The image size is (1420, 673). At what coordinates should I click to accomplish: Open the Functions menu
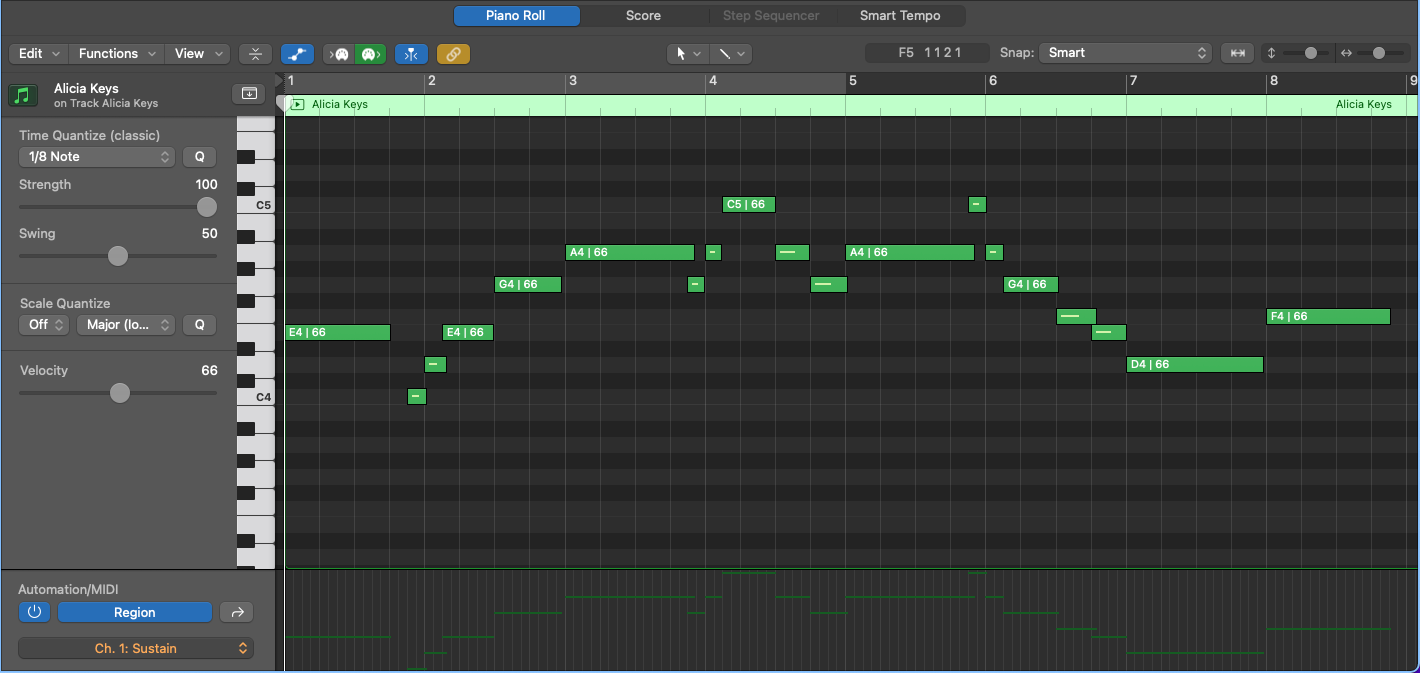pos(116,53)
